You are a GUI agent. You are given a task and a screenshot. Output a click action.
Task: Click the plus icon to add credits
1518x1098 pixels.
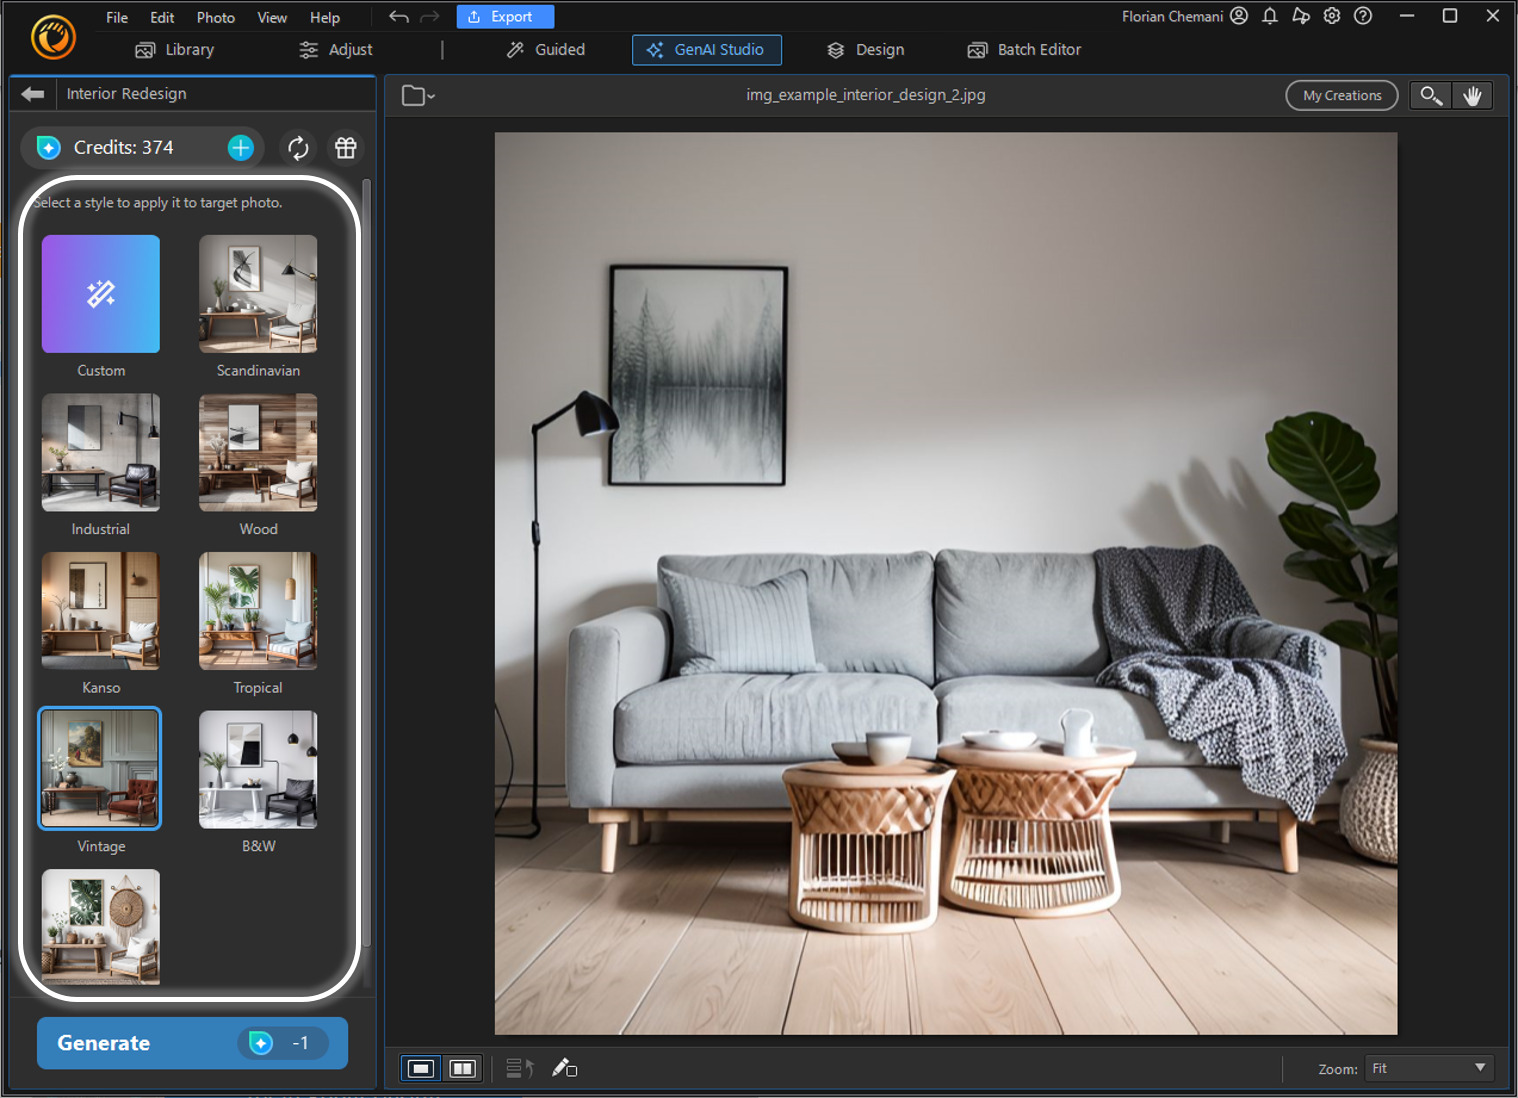(x=240, y=147)
